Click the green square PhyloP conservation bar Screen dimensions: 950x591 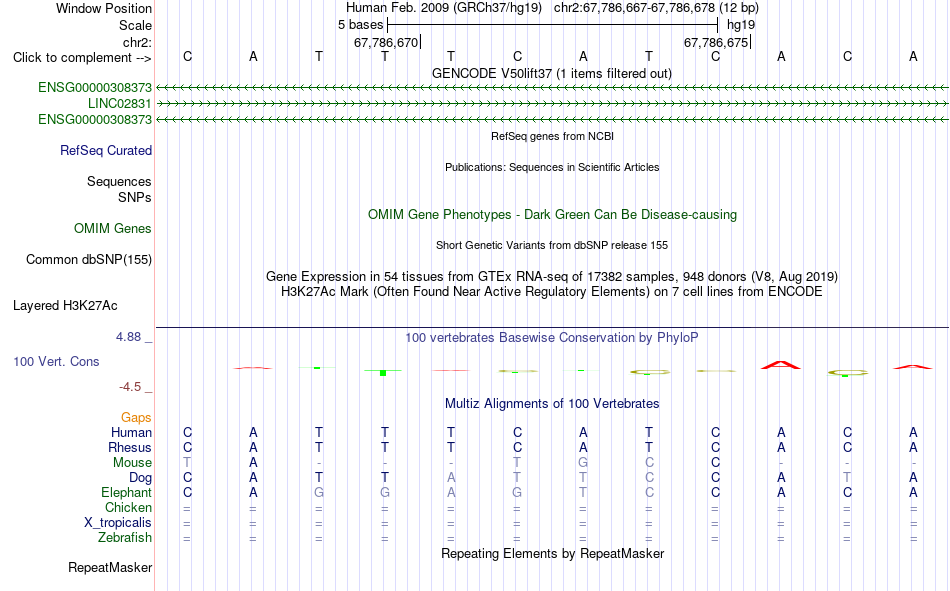coord(383,373)
